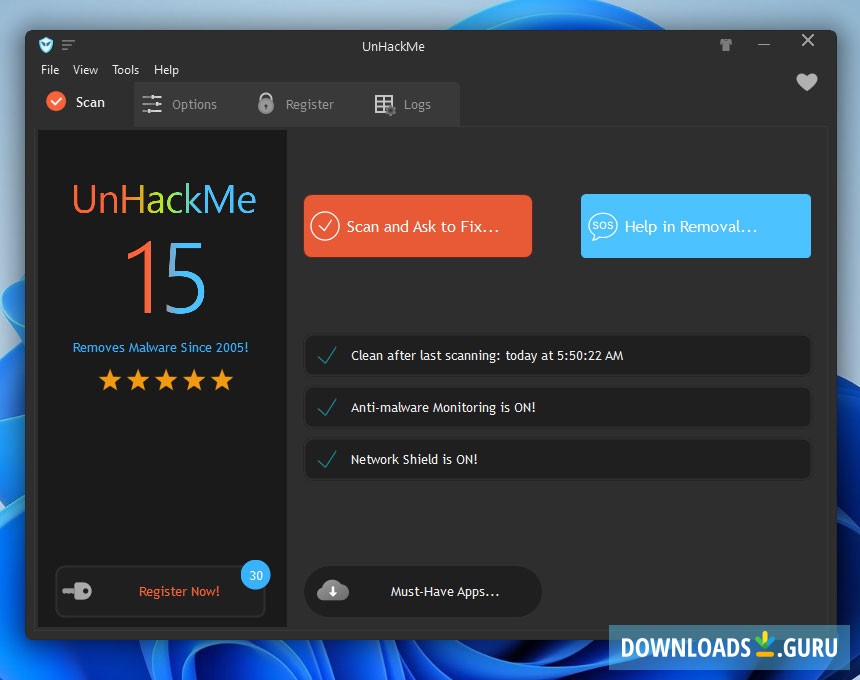This screenshot has height=680, width=860.
Task: Click the Clean after last scanning status row
Action: pos(557,355)
